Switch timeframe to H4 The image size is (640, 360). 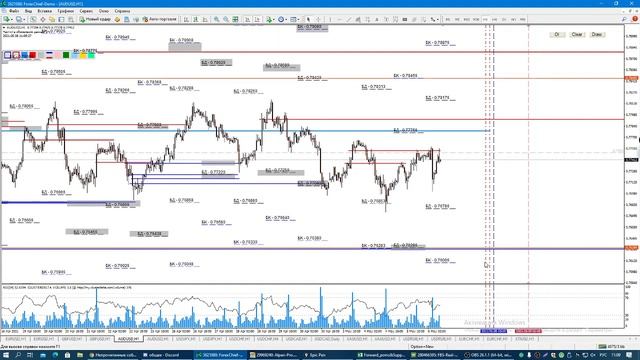click(495, 19)
